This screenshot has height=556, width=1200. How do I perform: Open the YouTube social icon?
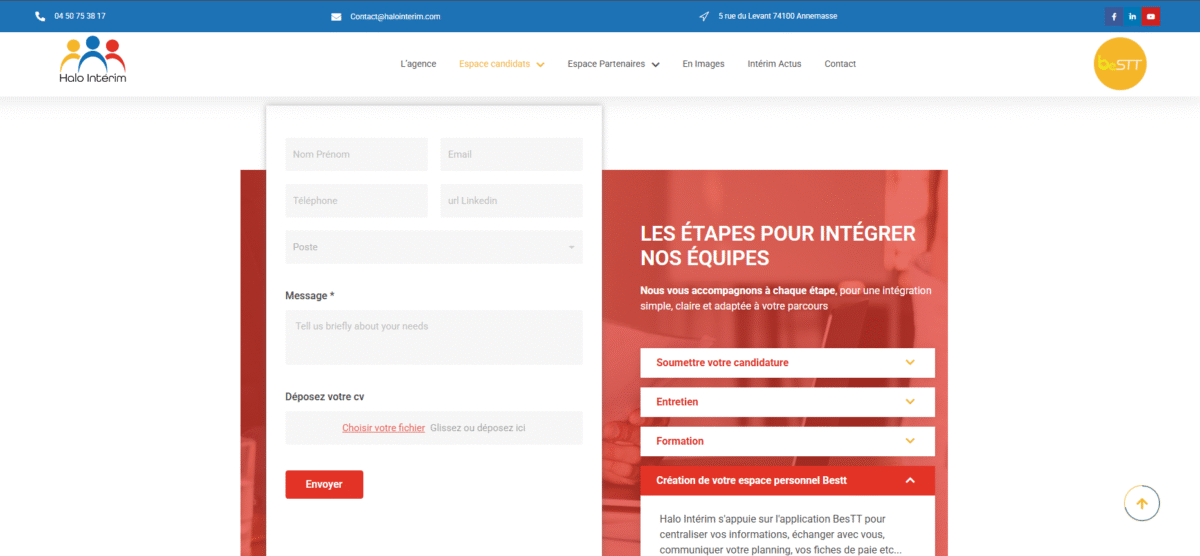tap(1152, 16)
